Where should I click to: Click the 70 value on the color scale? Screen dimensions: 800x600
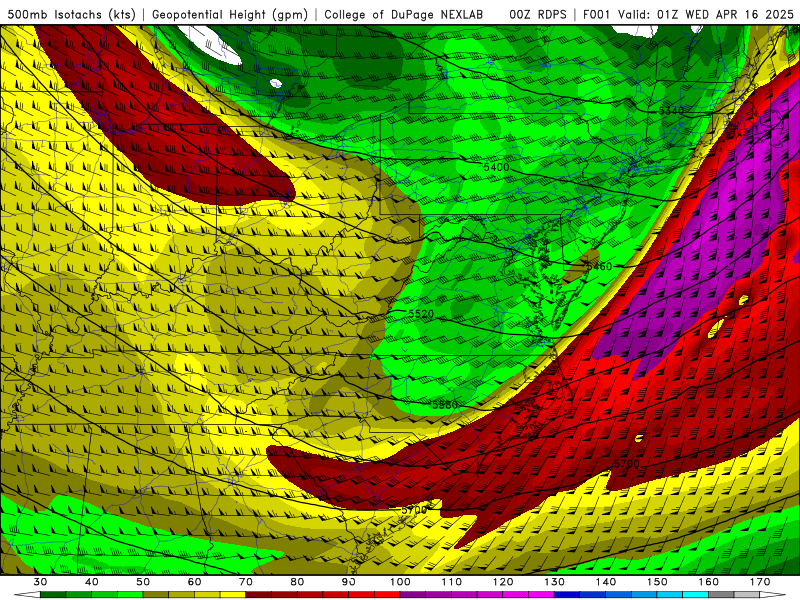(x=246, y=582)
